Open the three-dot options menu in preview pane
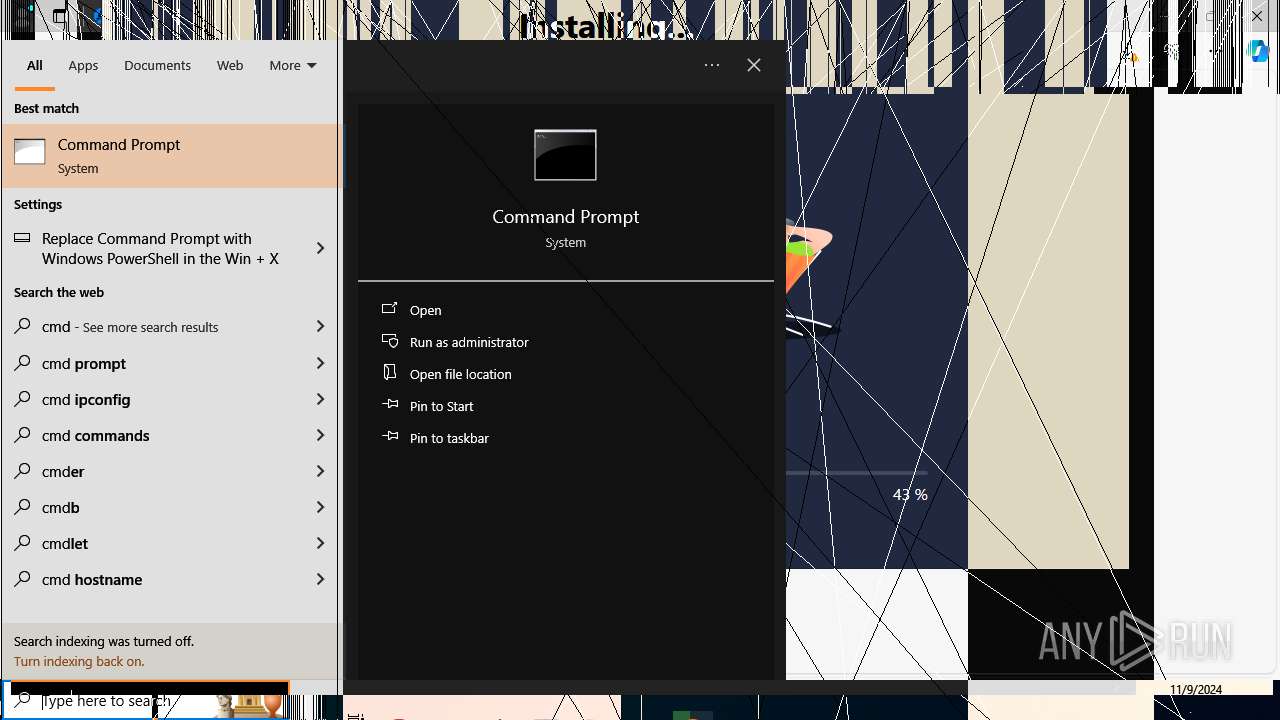The image size is (1280, 720). coord(712,65)
